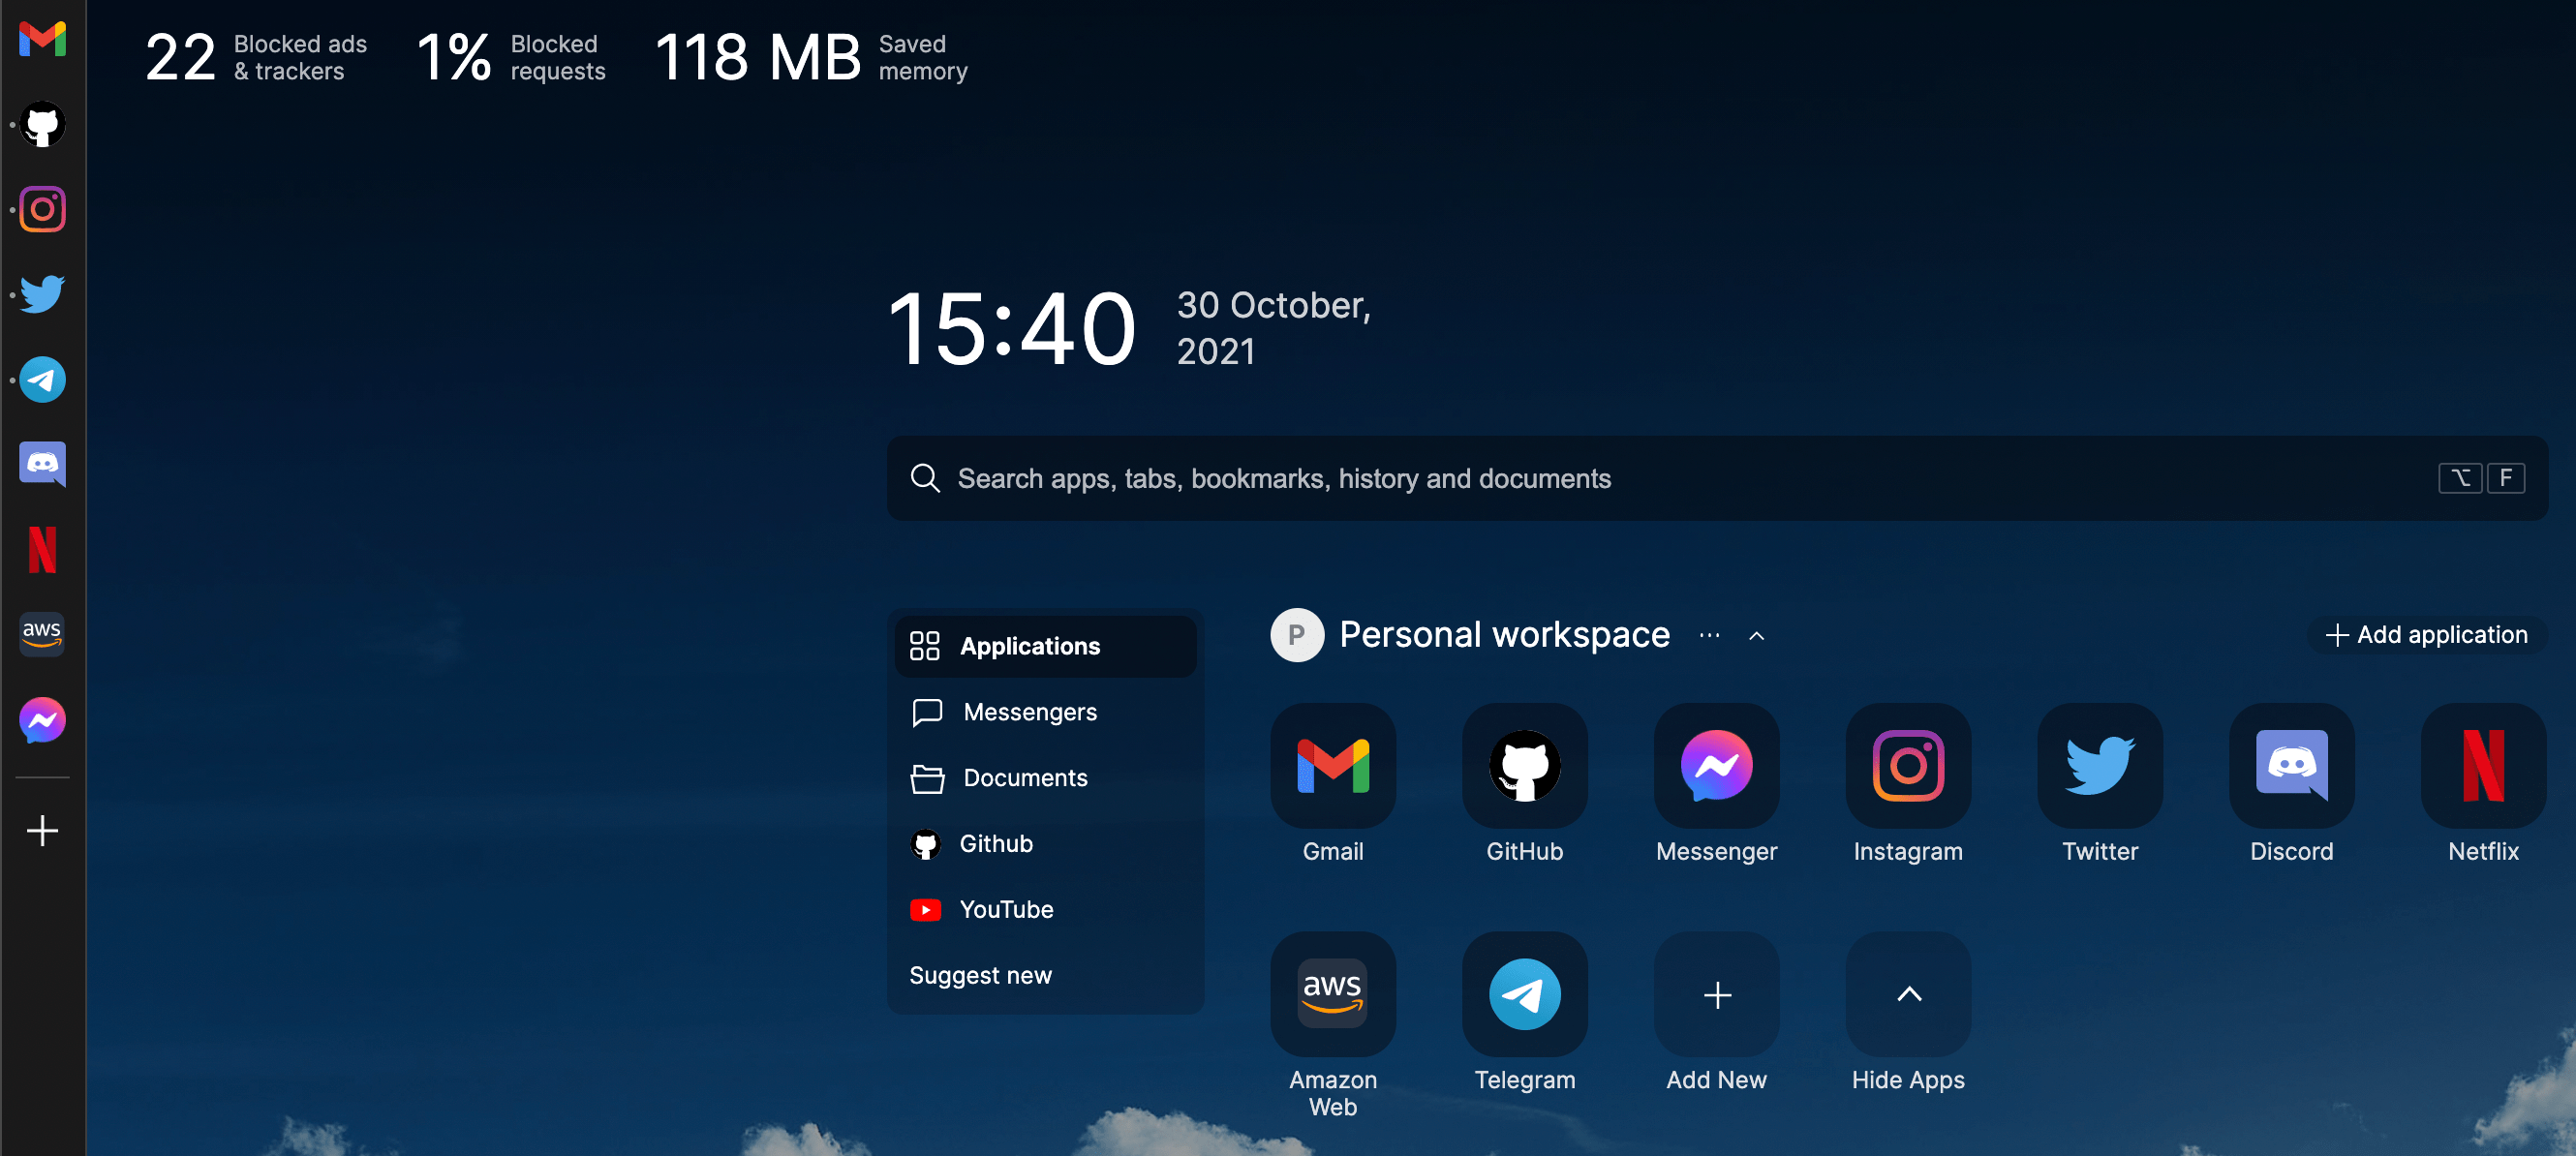
Task: Open Gmail from the left sidebar
Action: pyautogui.click(x=42, y=39)
